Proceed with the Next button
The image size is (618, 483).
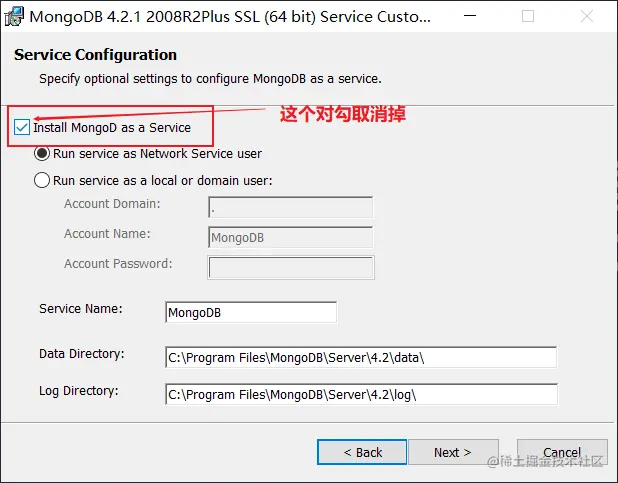click(453, 452)
